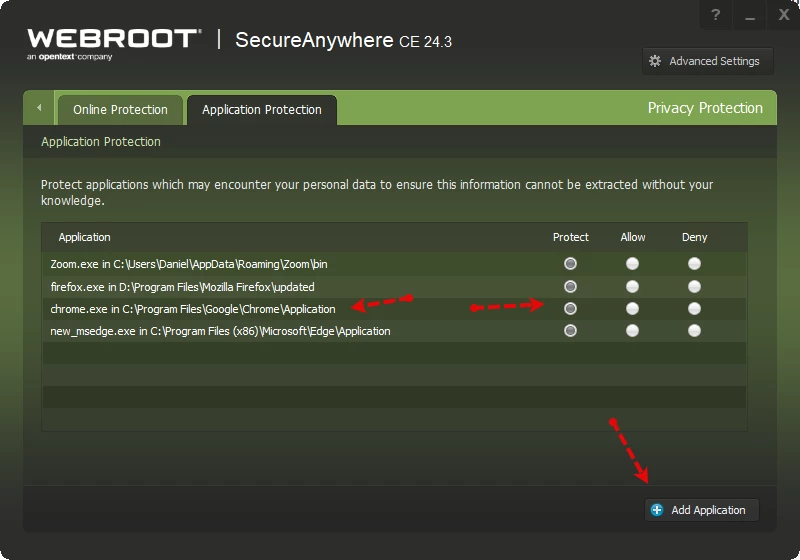Set new_msedge.exe to Deny

[x=694, y=331]
